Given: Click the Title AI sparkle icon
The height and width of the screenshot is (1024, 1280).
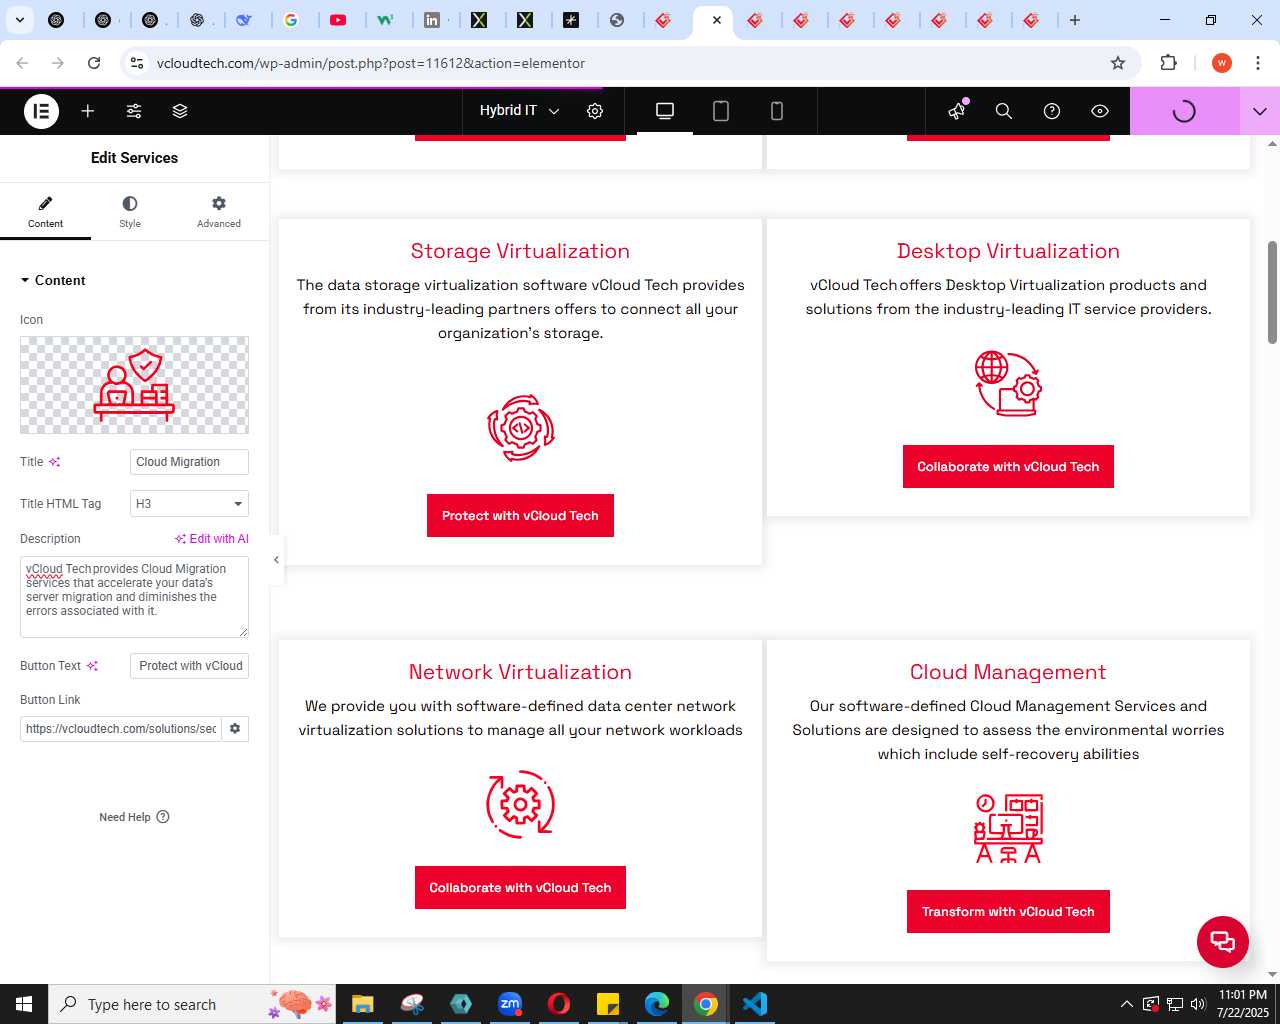Looking at the screenshot, I should pyautogui.click(x=55, y=462).
